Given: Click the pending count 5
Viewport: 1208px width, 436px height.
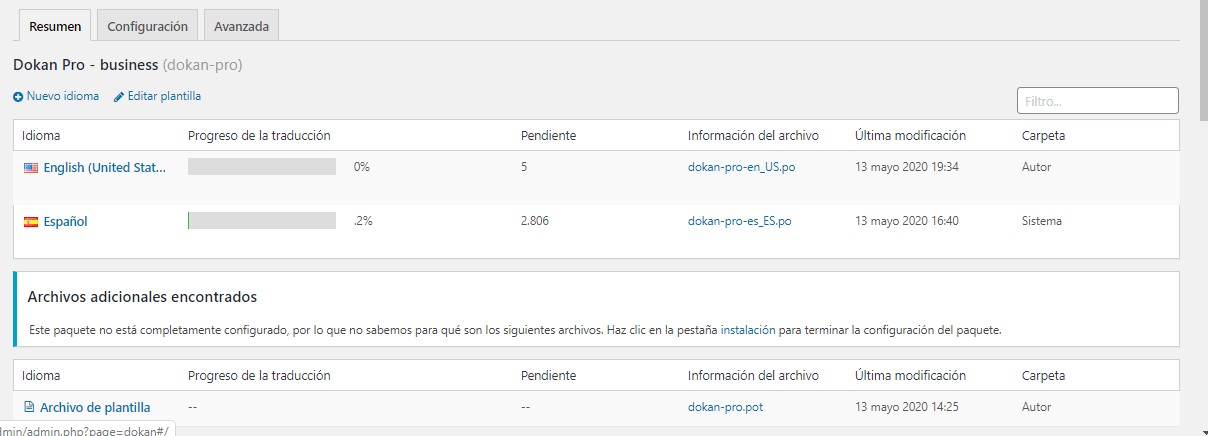Looking at the screenshot, I should [524, 167].
